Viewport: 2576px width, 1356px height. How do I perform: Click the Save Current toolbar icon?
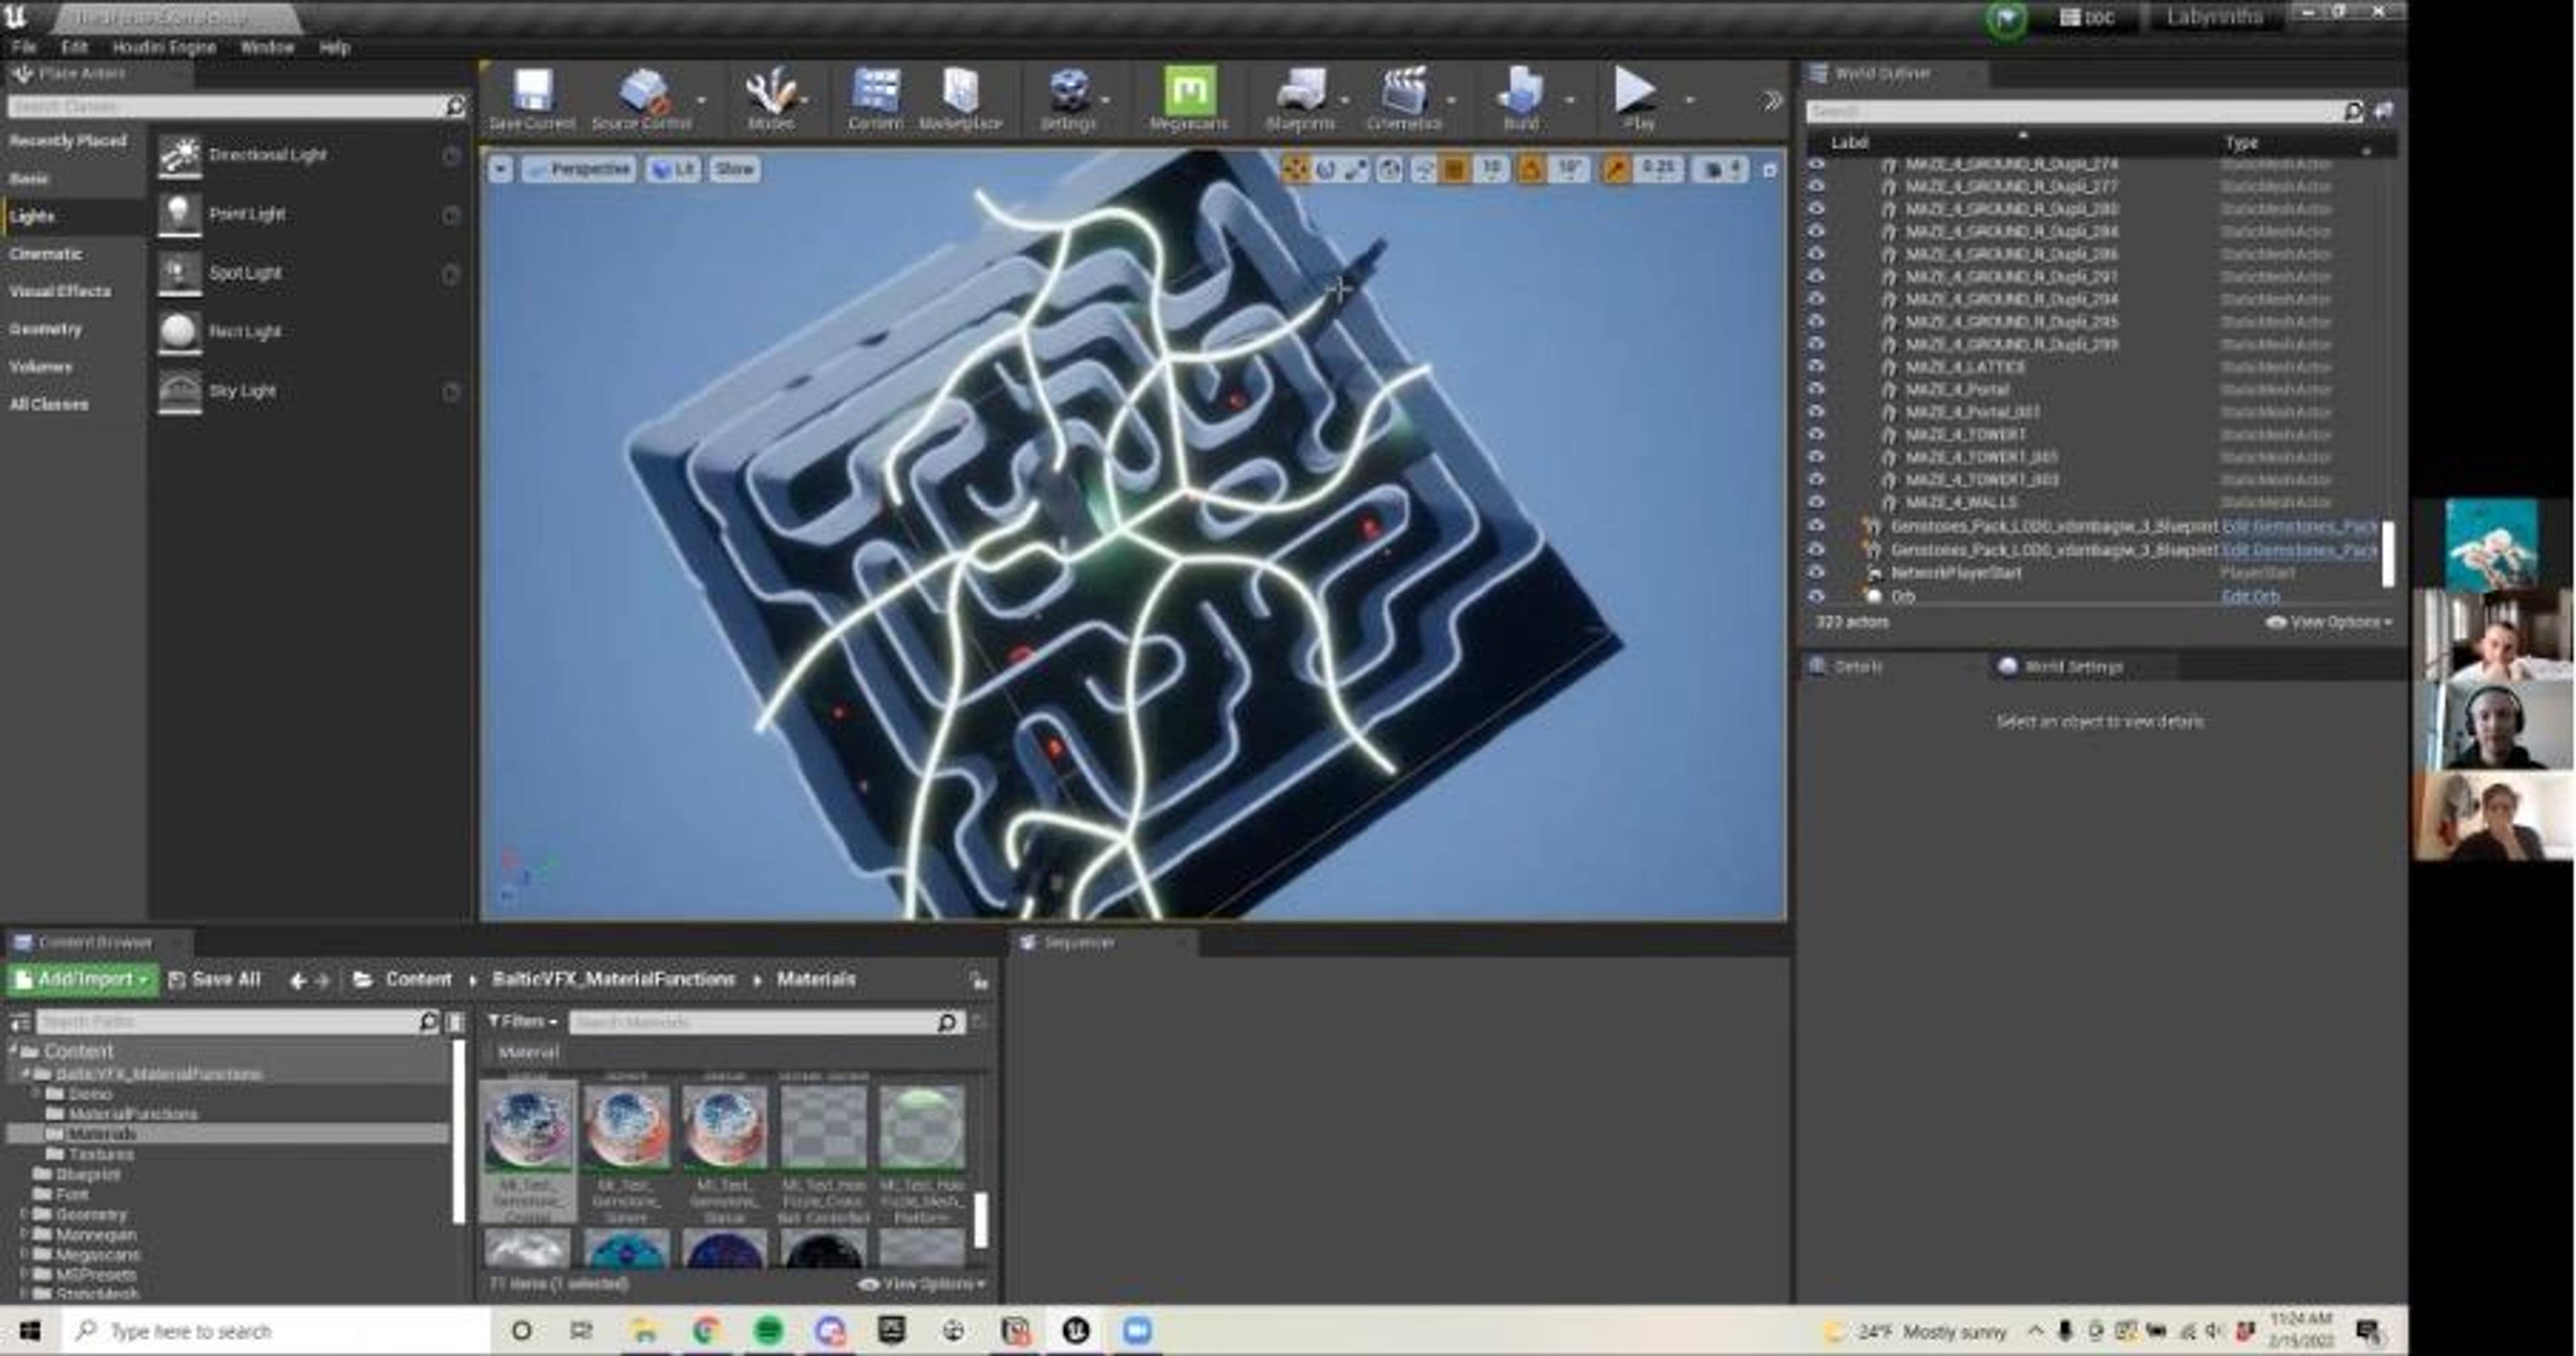pos(532,92)
